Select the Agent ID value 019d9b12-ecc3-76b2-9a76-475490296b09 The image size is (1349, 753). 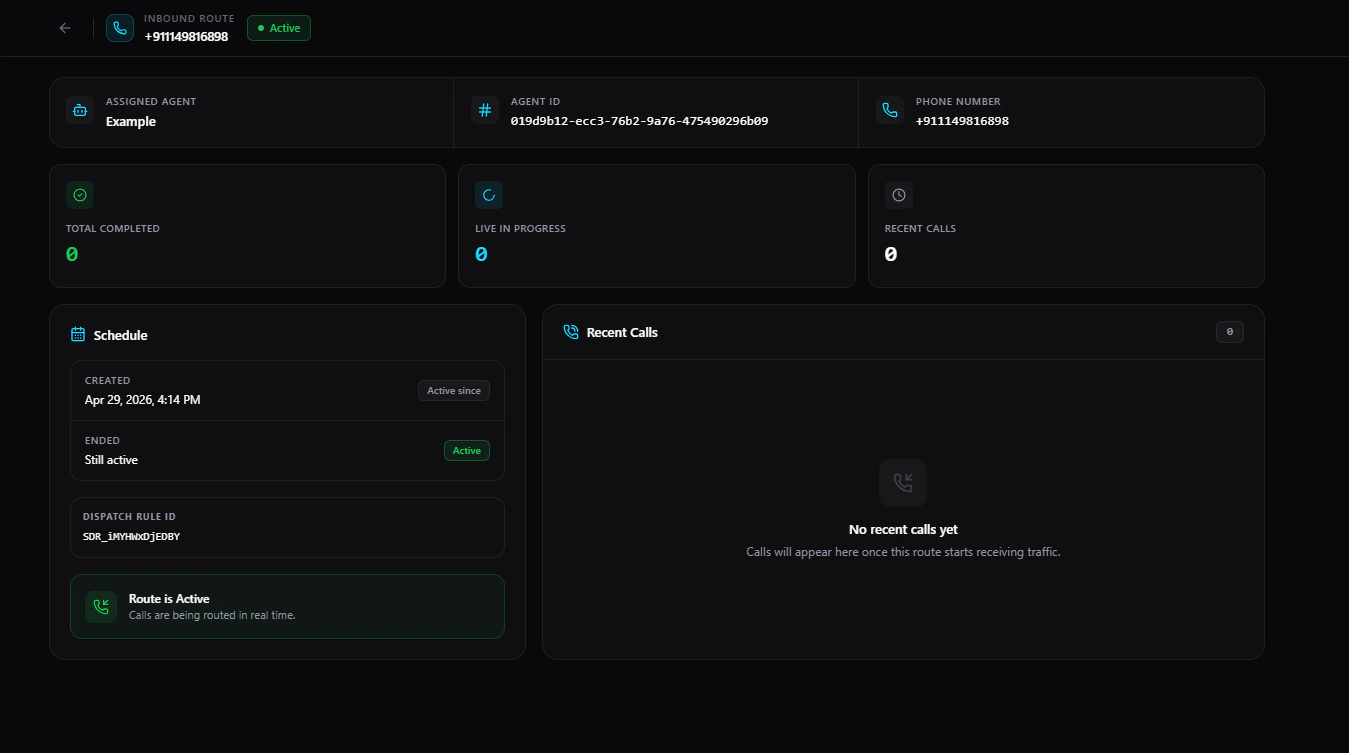point(639,121)
